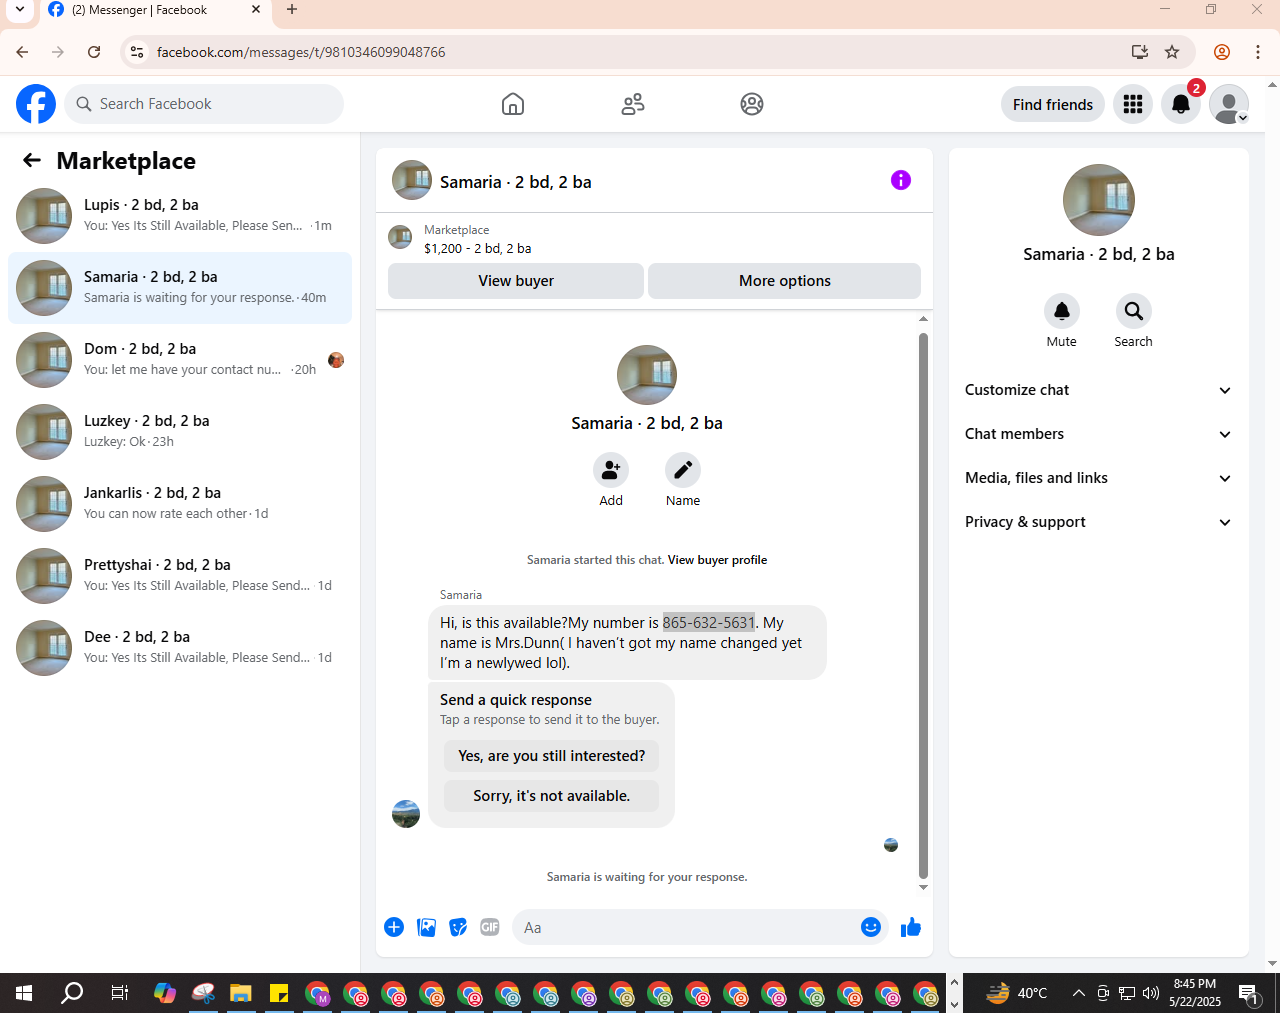Install app icon in address bar

pyautogui.click(x=1139, y=52)
